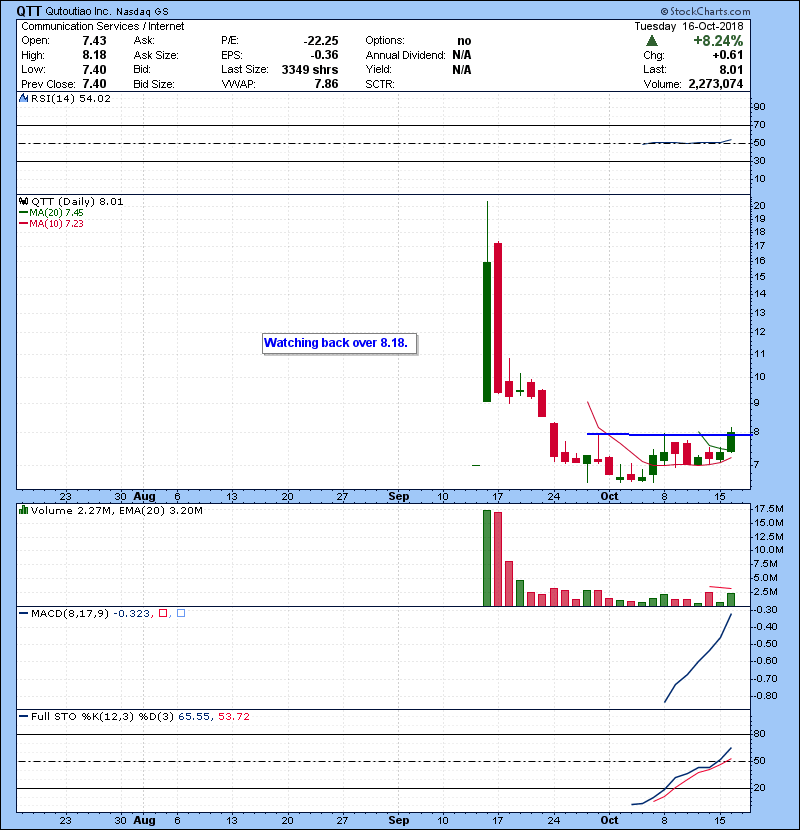Screen dimensions: 800x830
Task: Click the 'Nasdaq GS' exchange label
Action: [x=142, y=12]
